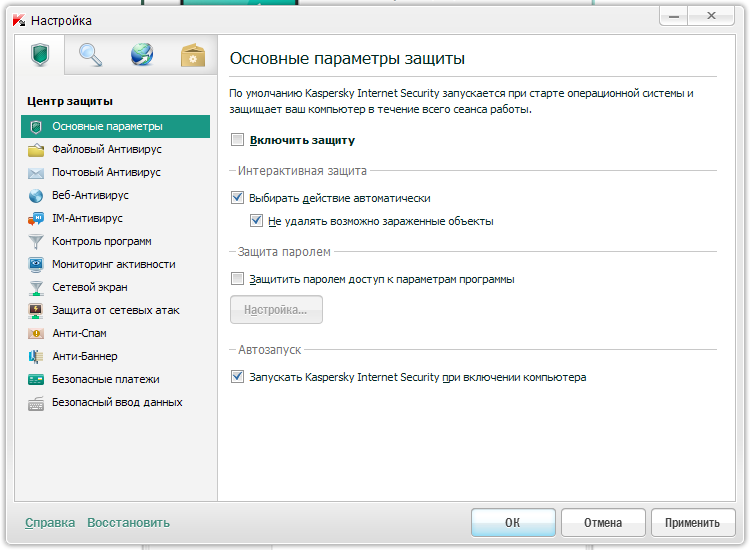The width and height of the screenshot is (750, 550).
Task: Click the chat icon beside IM-Антивирус
Action: pyautogui.click(x=36, y=219)
